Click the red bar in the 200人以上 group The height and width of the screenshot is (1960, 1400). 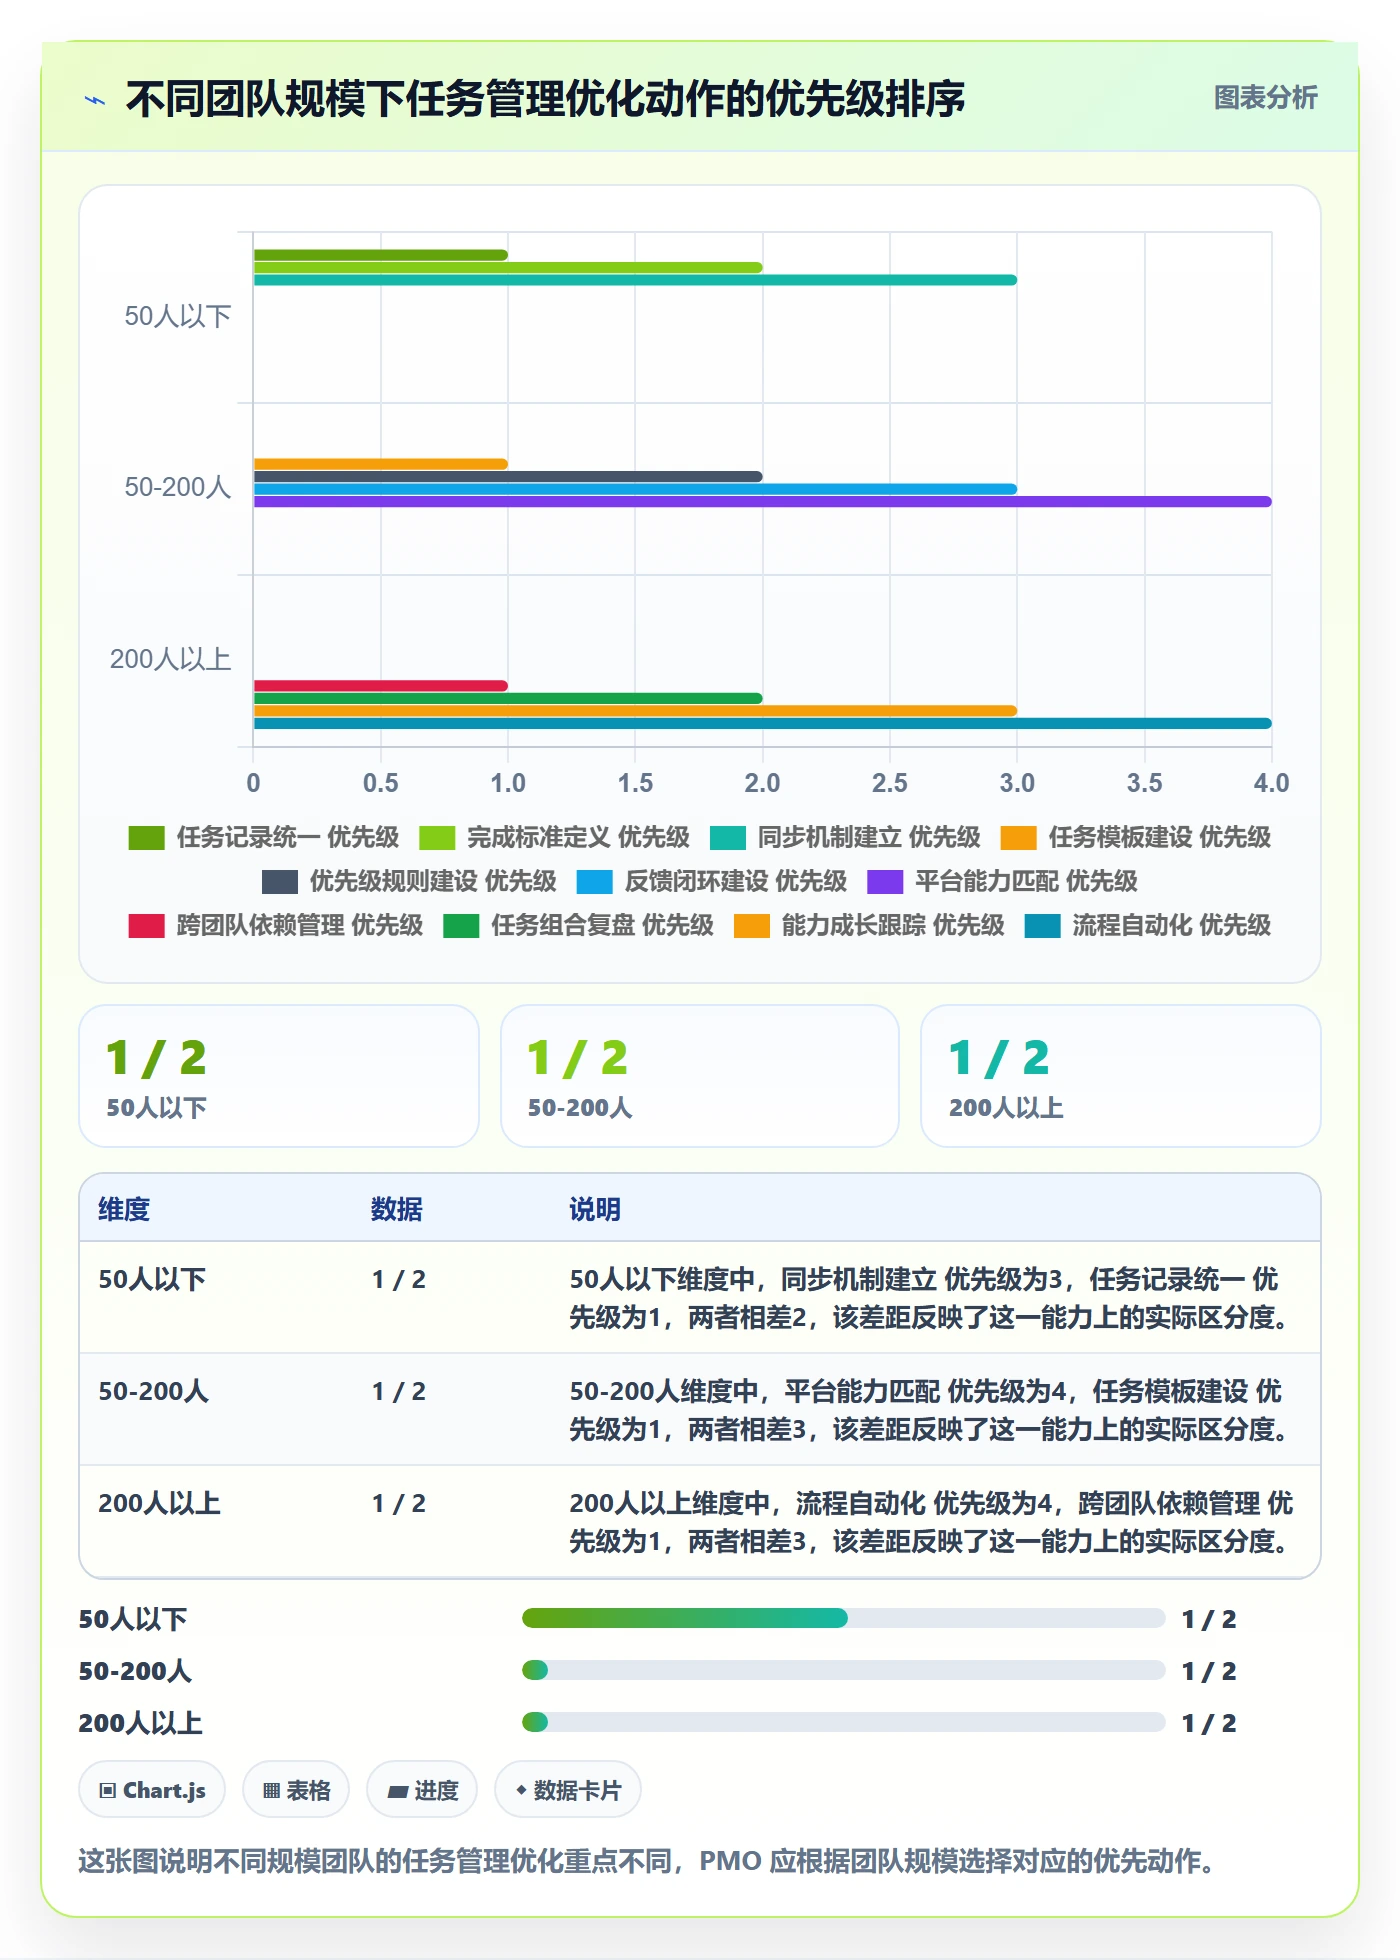click(x=381, y=686)
